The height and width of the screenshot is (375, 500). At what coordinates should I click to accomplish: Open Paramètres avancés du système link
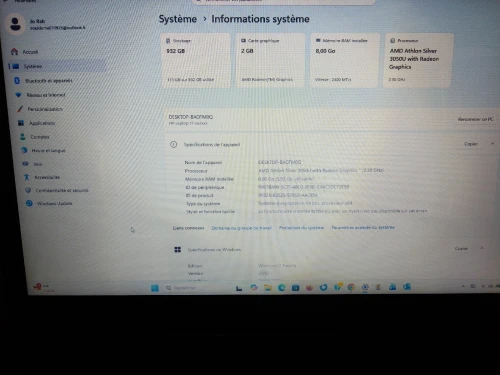(x=363, y=227)
